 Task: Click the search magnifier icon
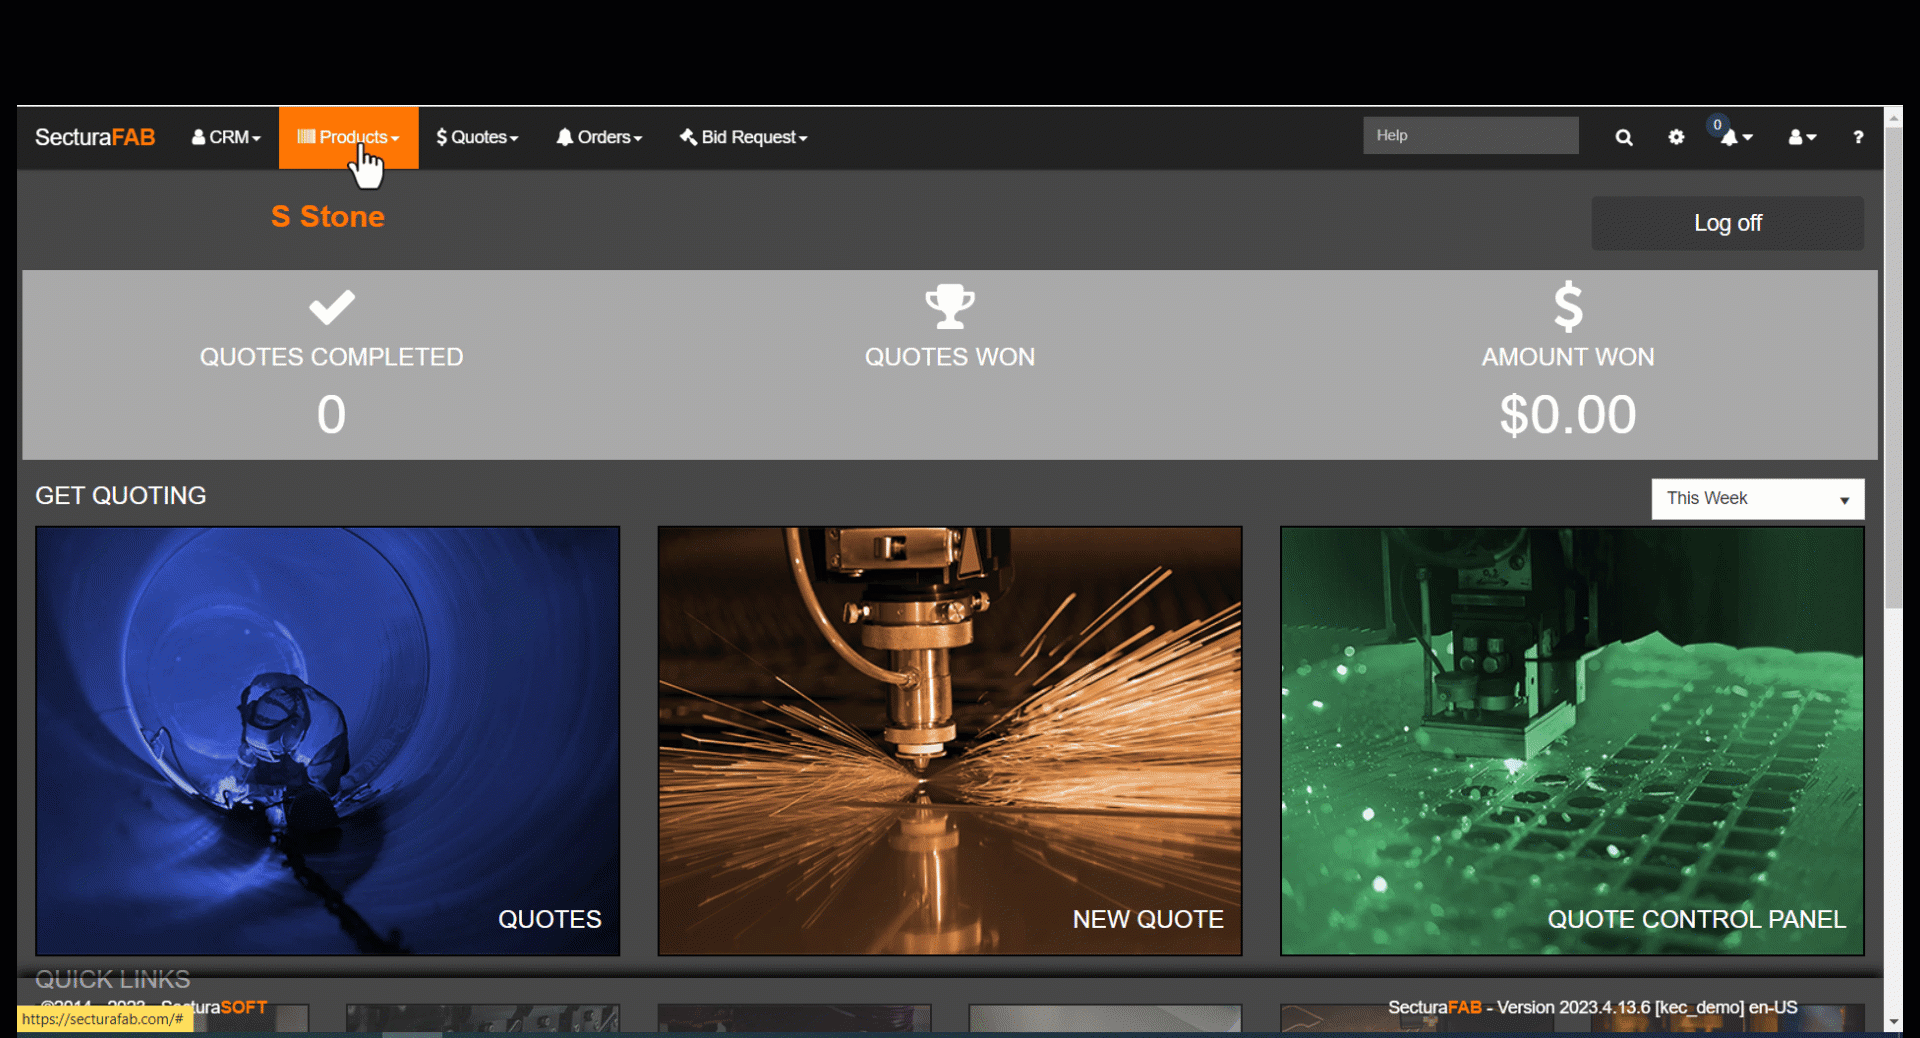point(1623,138)
